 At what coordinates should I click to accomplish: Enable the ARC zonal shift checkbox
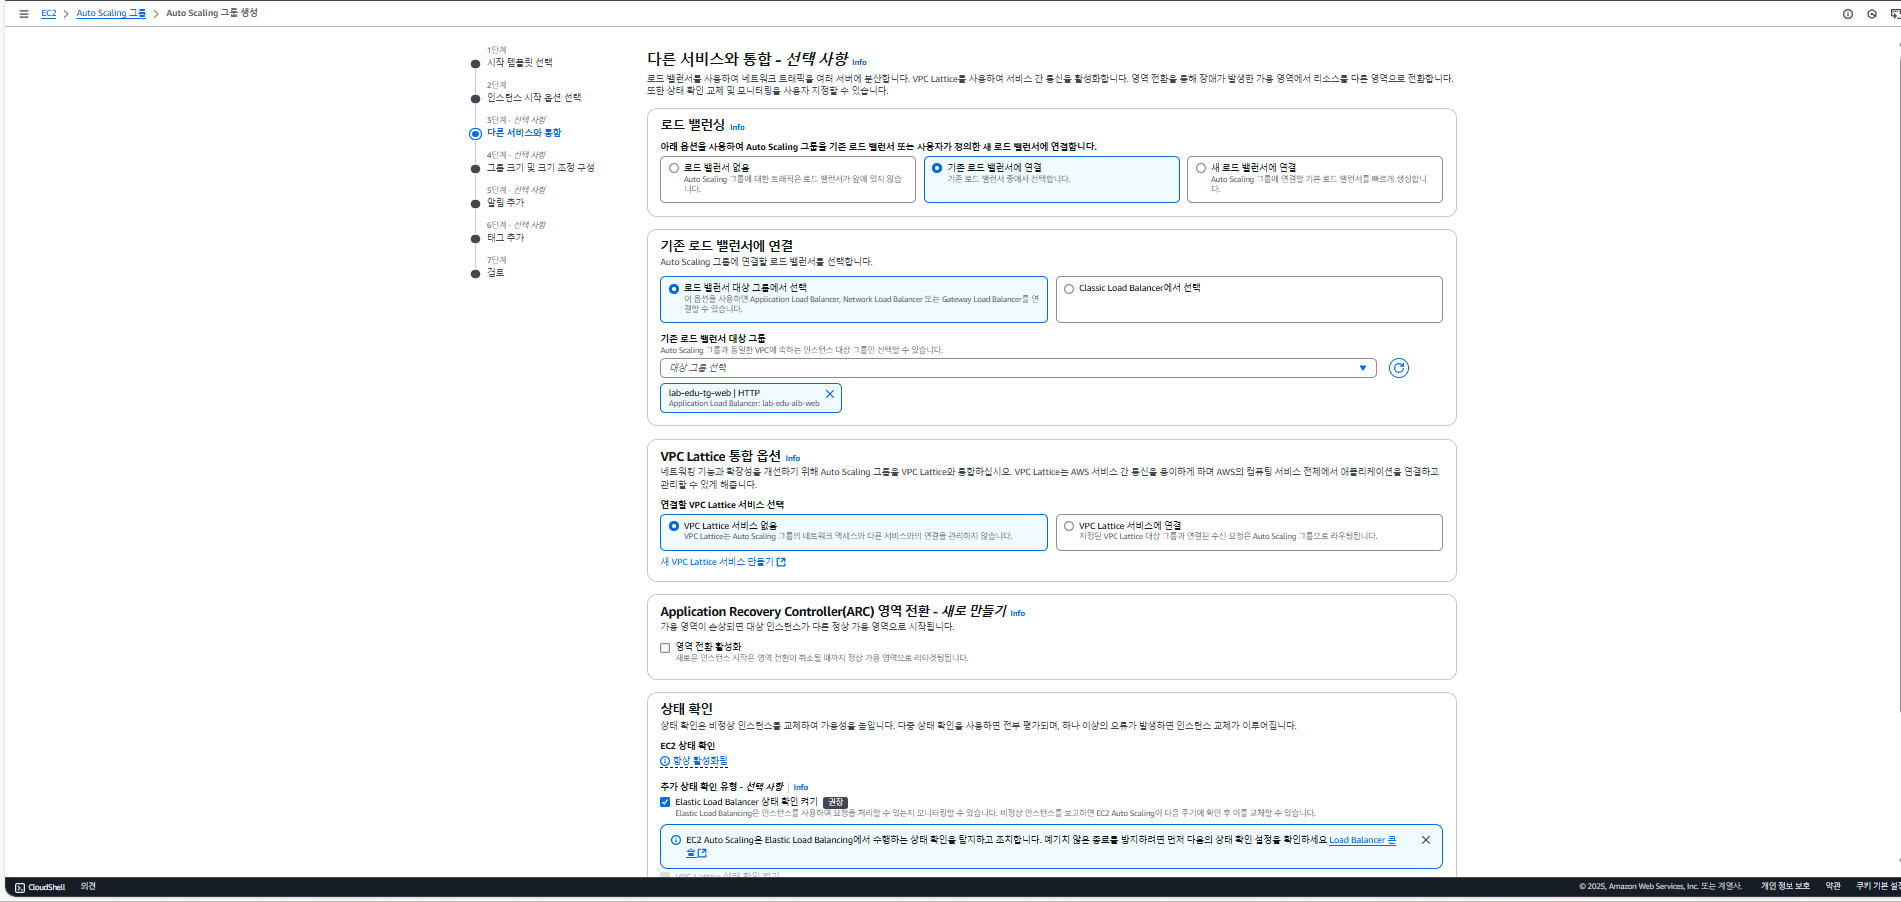pos(665,648)
